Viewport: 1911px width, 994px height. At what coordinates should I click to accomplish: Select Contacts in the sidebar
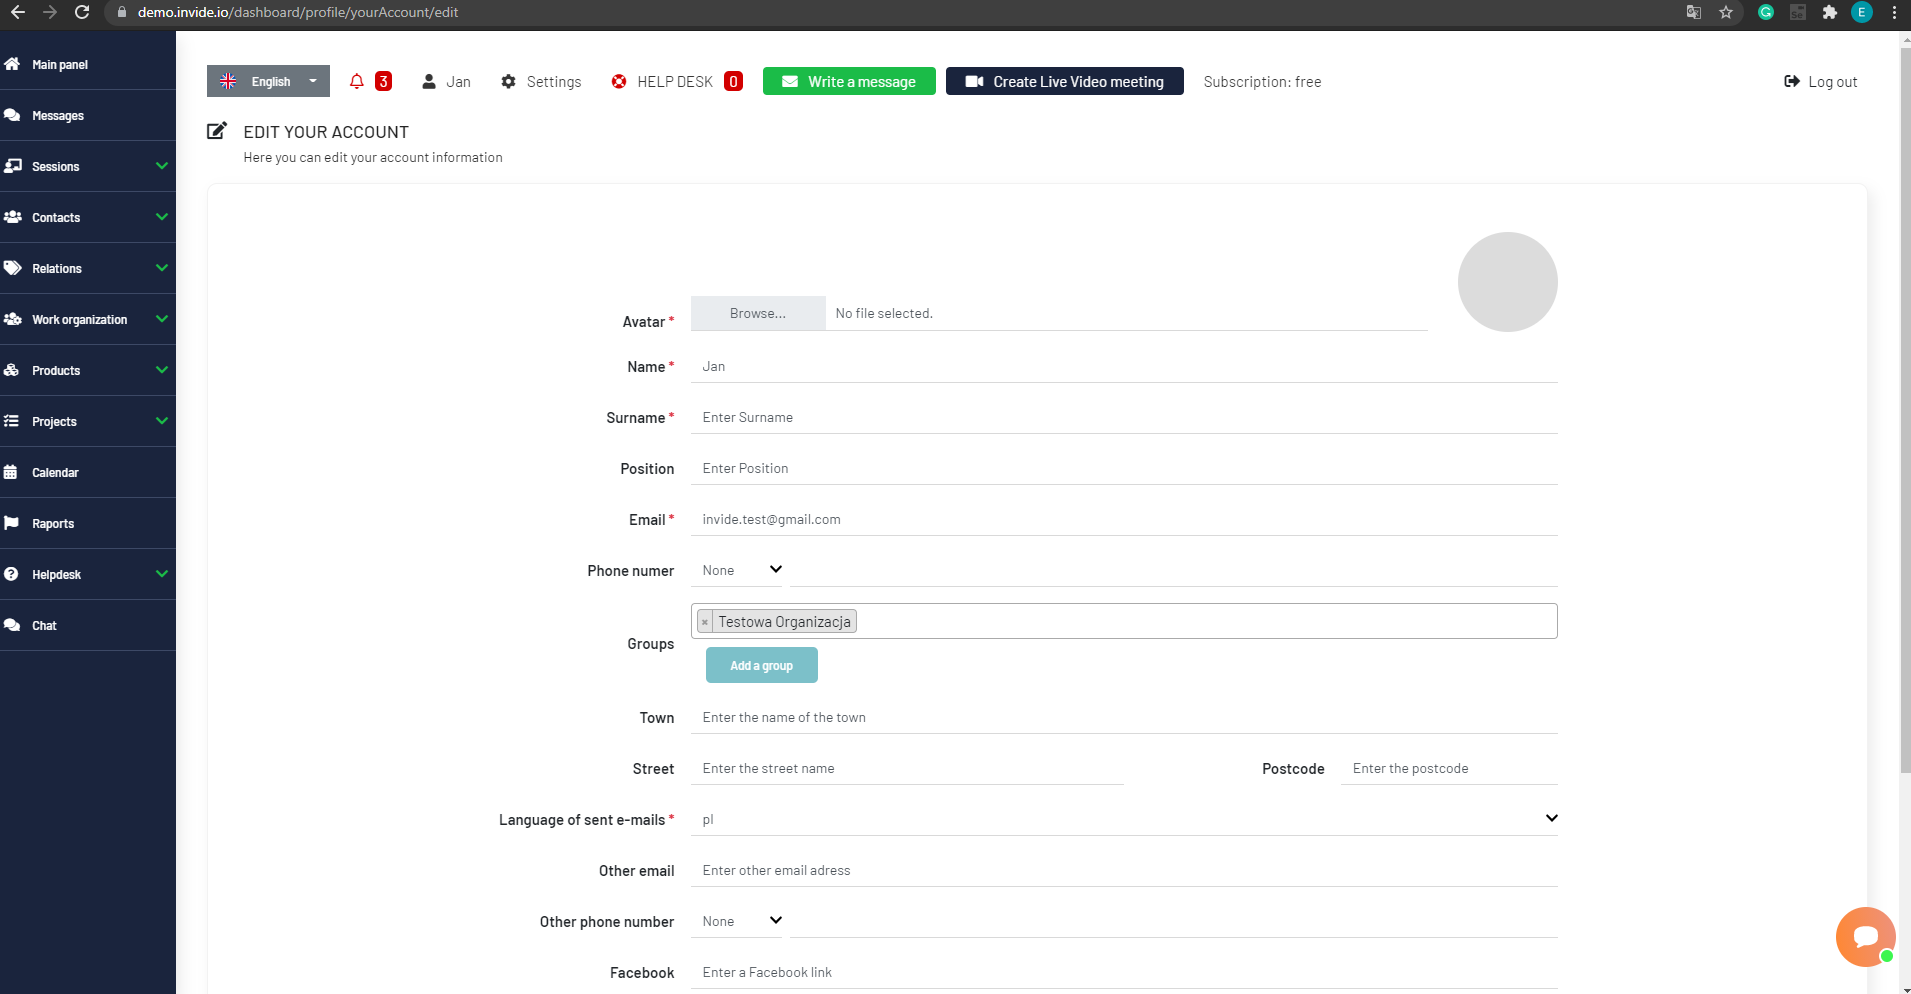point(55,217)
